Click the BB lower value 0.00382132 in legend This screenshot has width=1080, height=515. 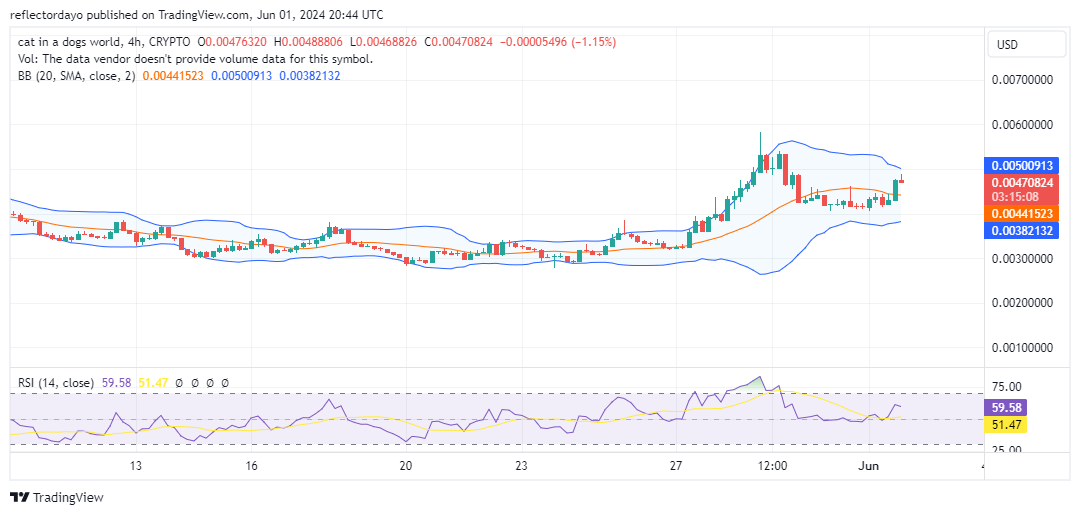point(308,76)
